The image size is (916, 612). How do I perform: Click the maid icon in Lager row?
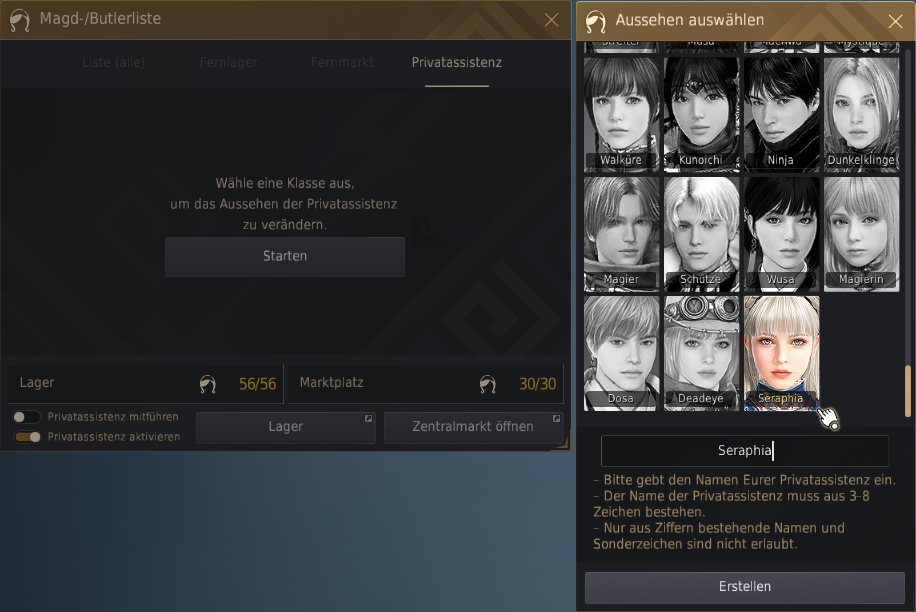point(207,384)
